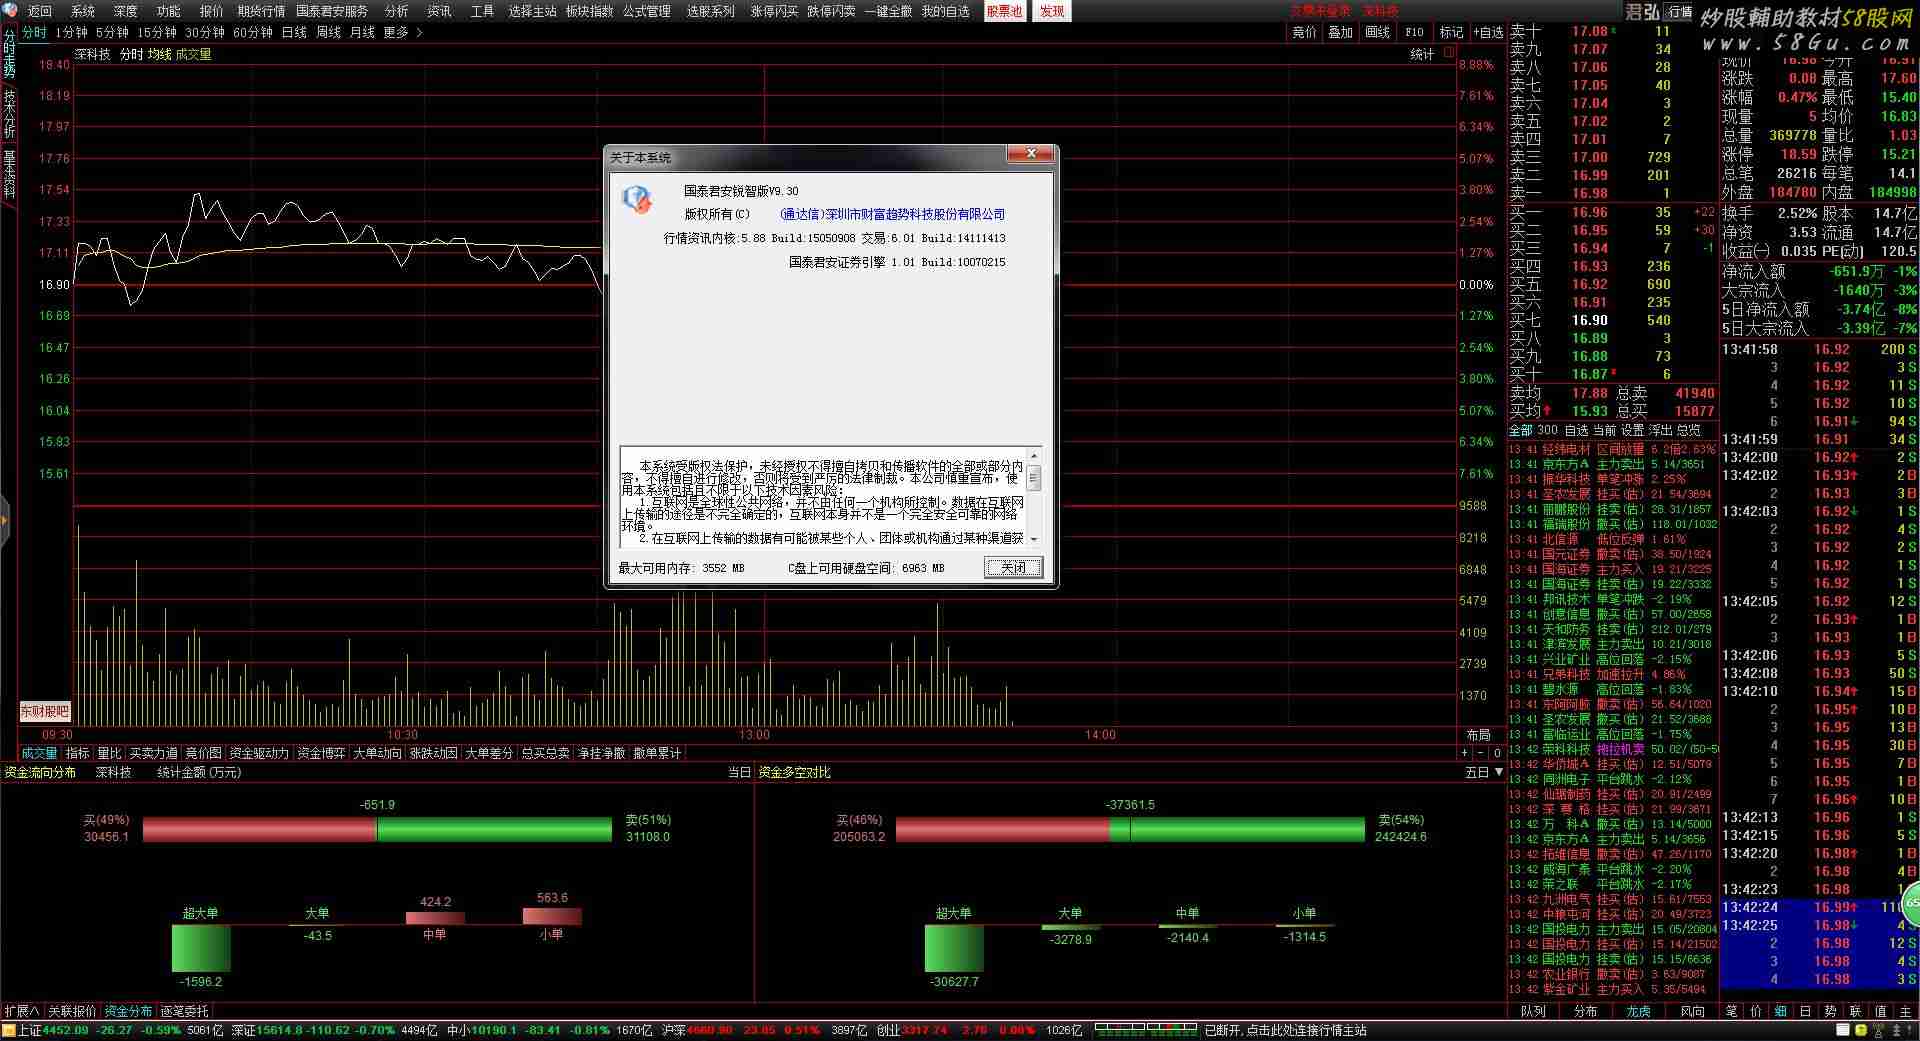
Task: Click the status bar index icon before 上证
Action: point(9,1030)
